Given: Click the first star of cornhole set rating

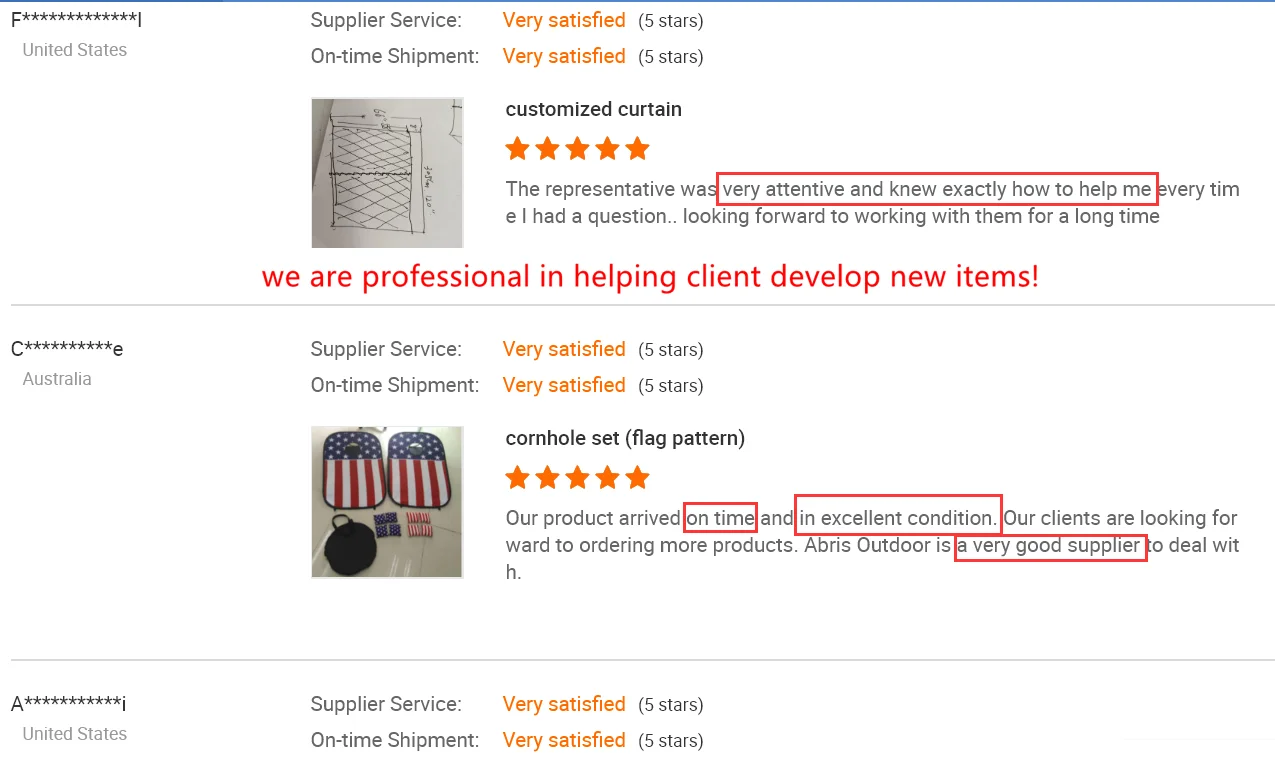Looking at the screenshot, I should pyautogui.click(x=517, y=478).
